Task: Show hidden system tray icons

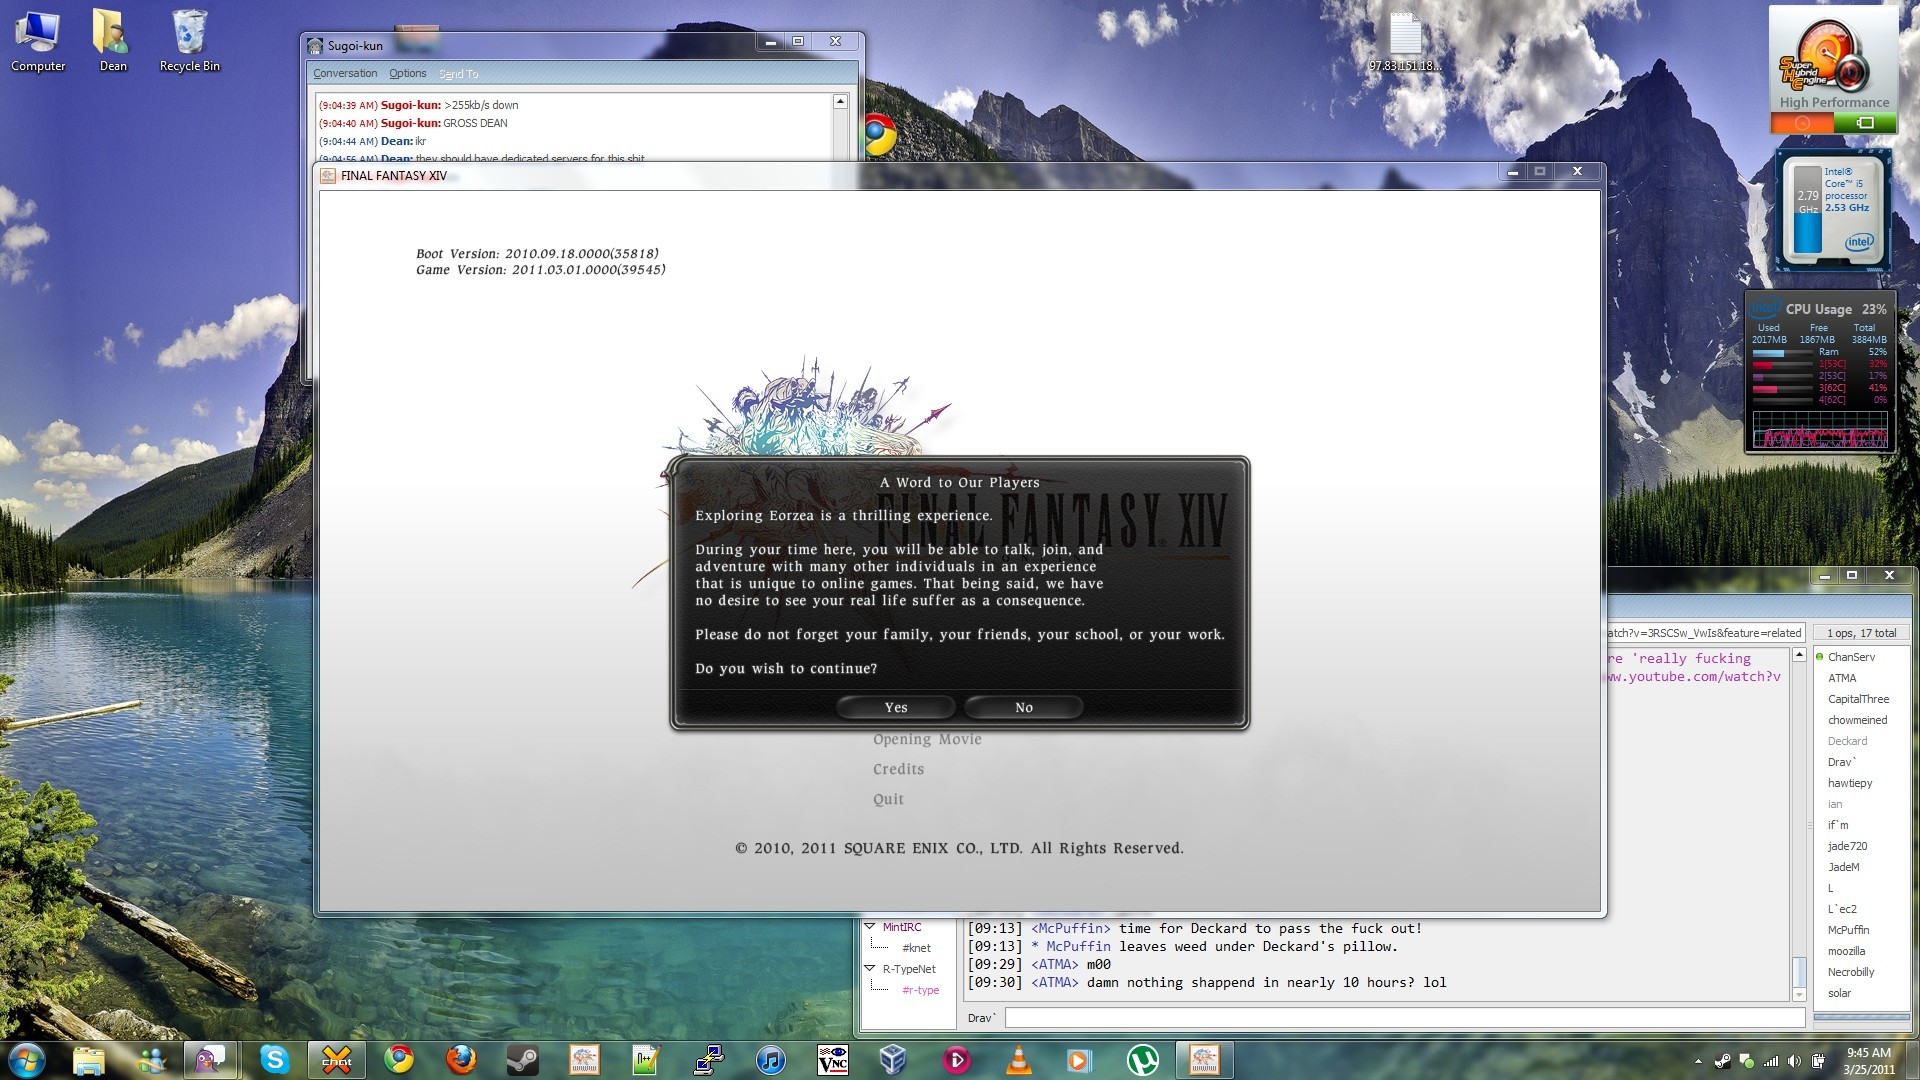Action: [x=1698, y=1061]
